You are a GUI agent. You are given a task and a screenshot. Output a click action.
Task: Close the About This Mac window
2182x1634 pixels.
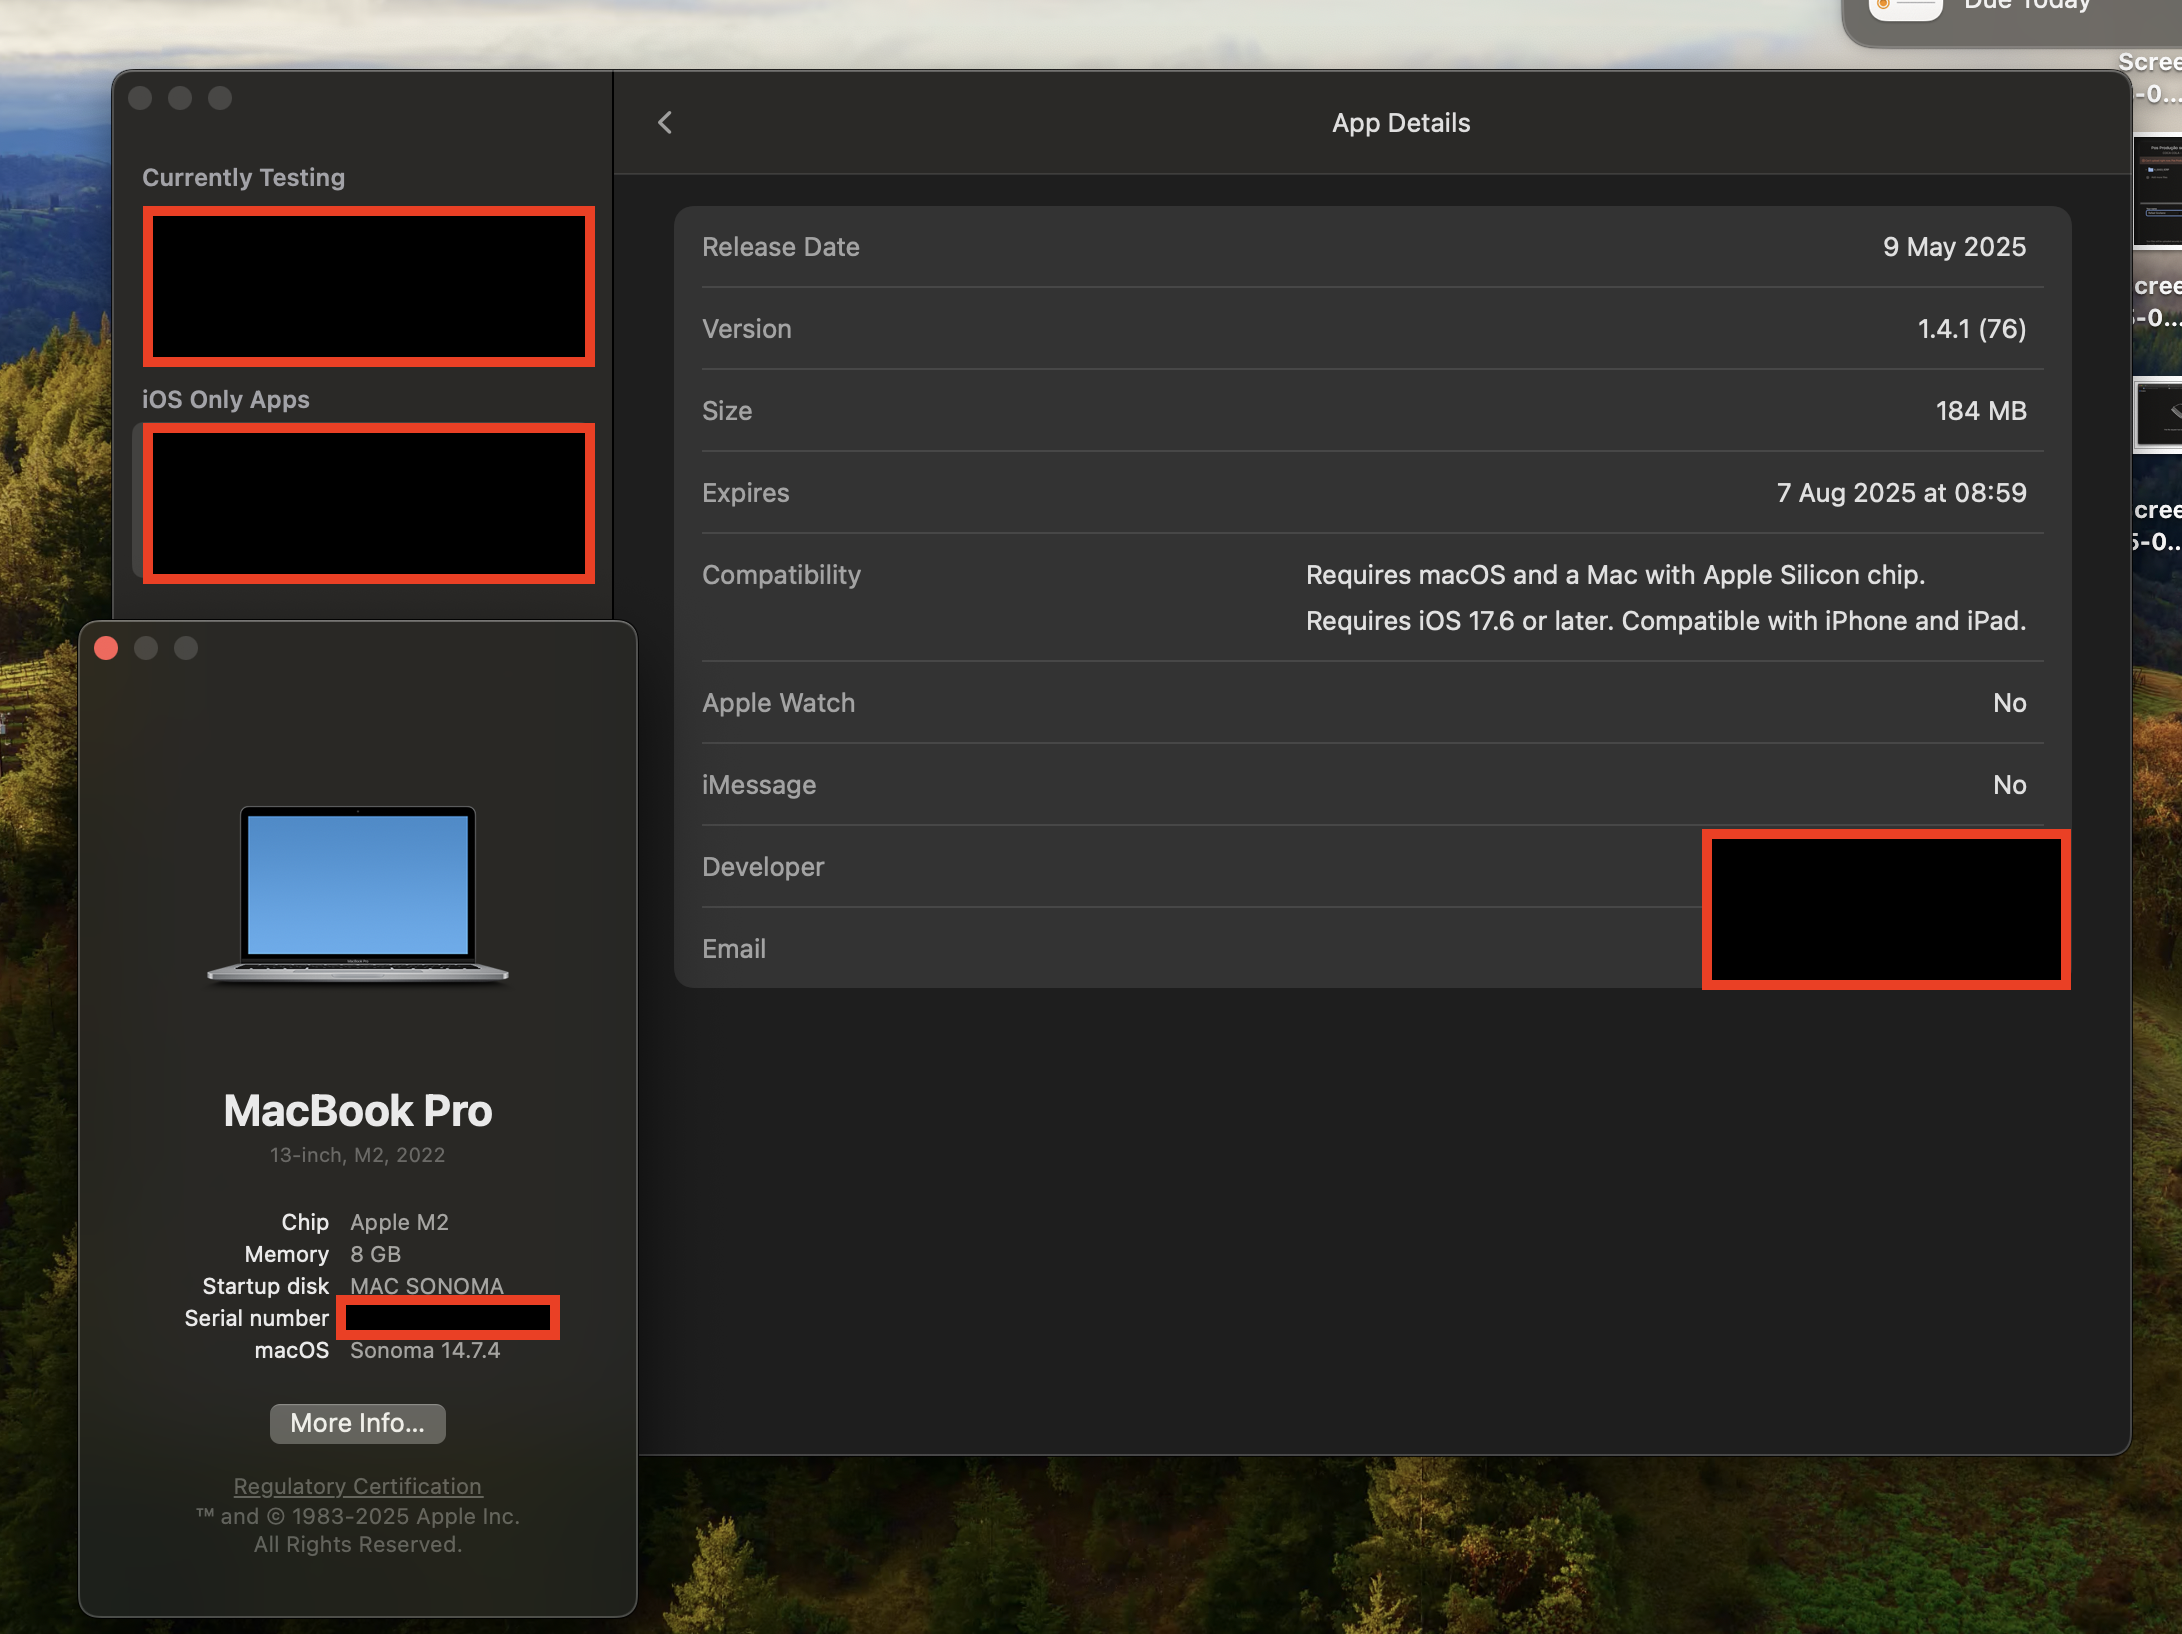(107, 648)
